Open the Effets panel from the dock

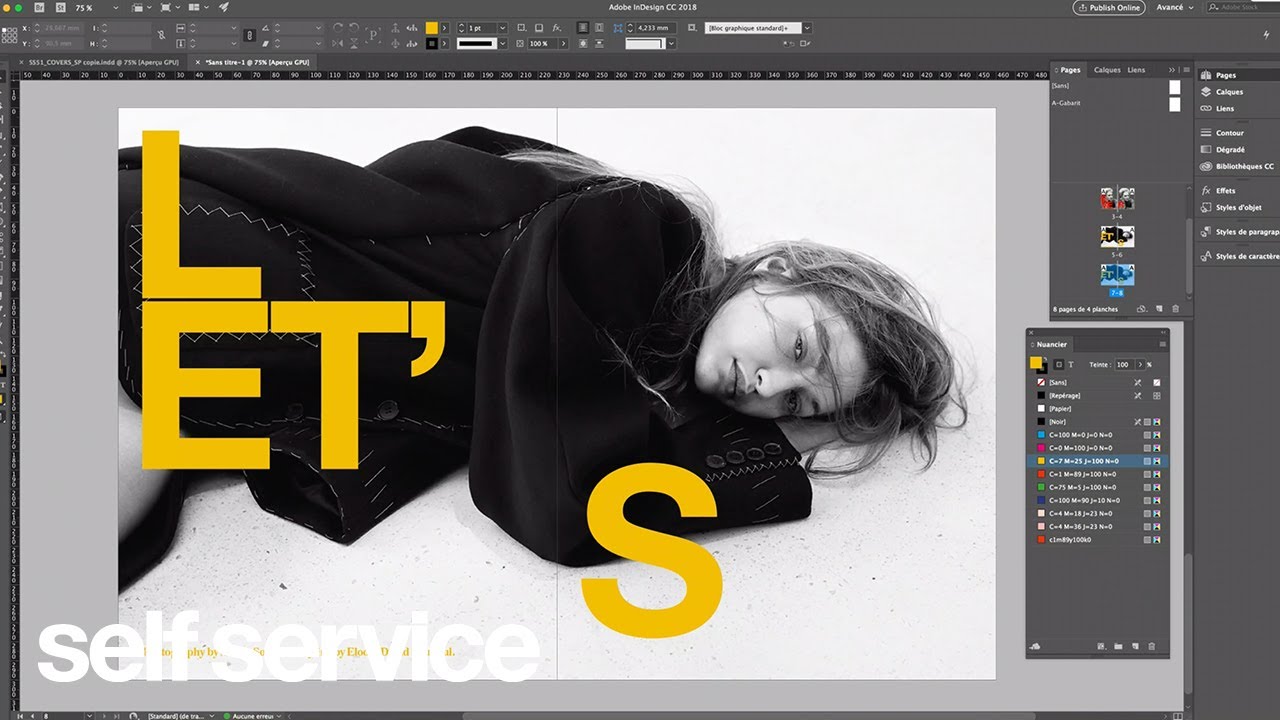click(x=1225, y=190)
